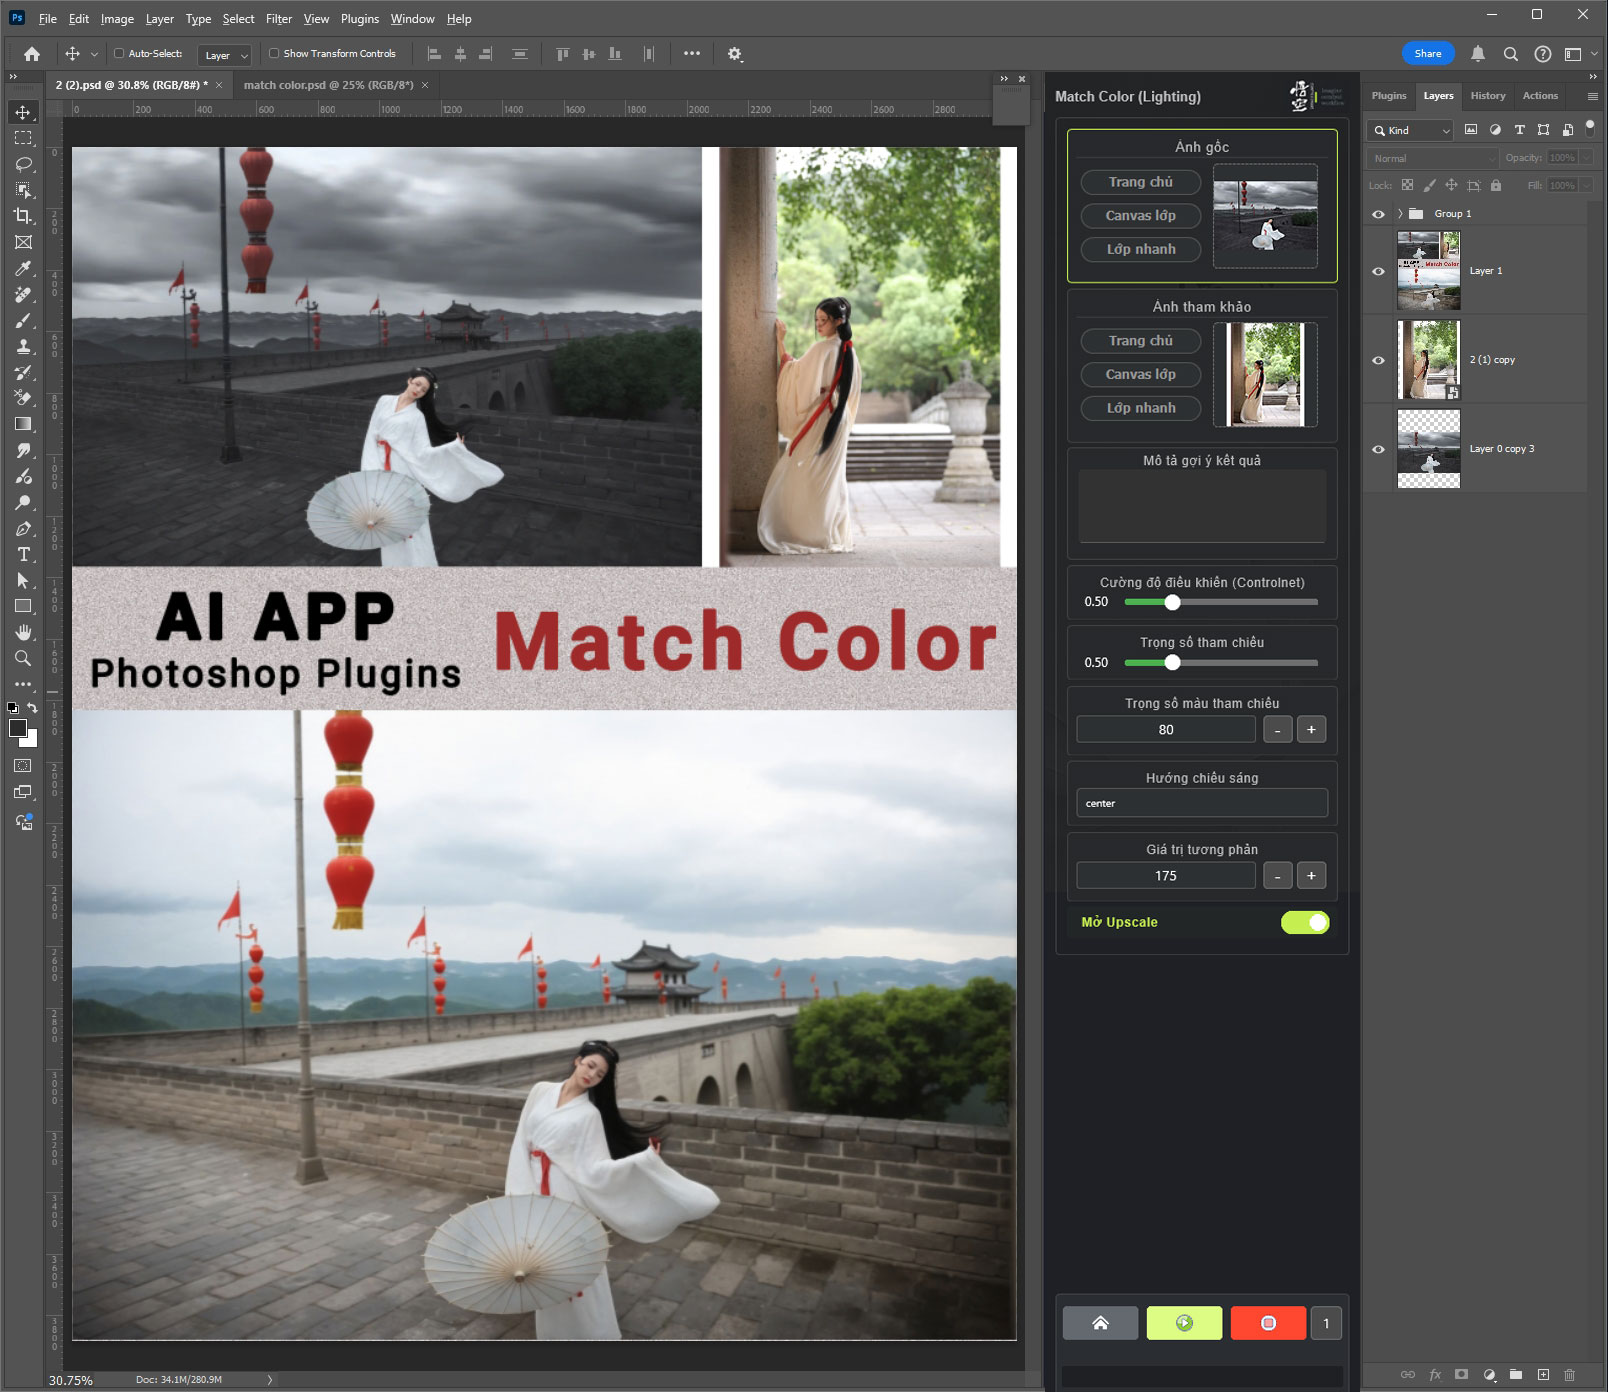Click the red stop button in plugin
The width and height of the screenshot is (1608, 1392).
pyautogui.click(x=1268, y=1323)
